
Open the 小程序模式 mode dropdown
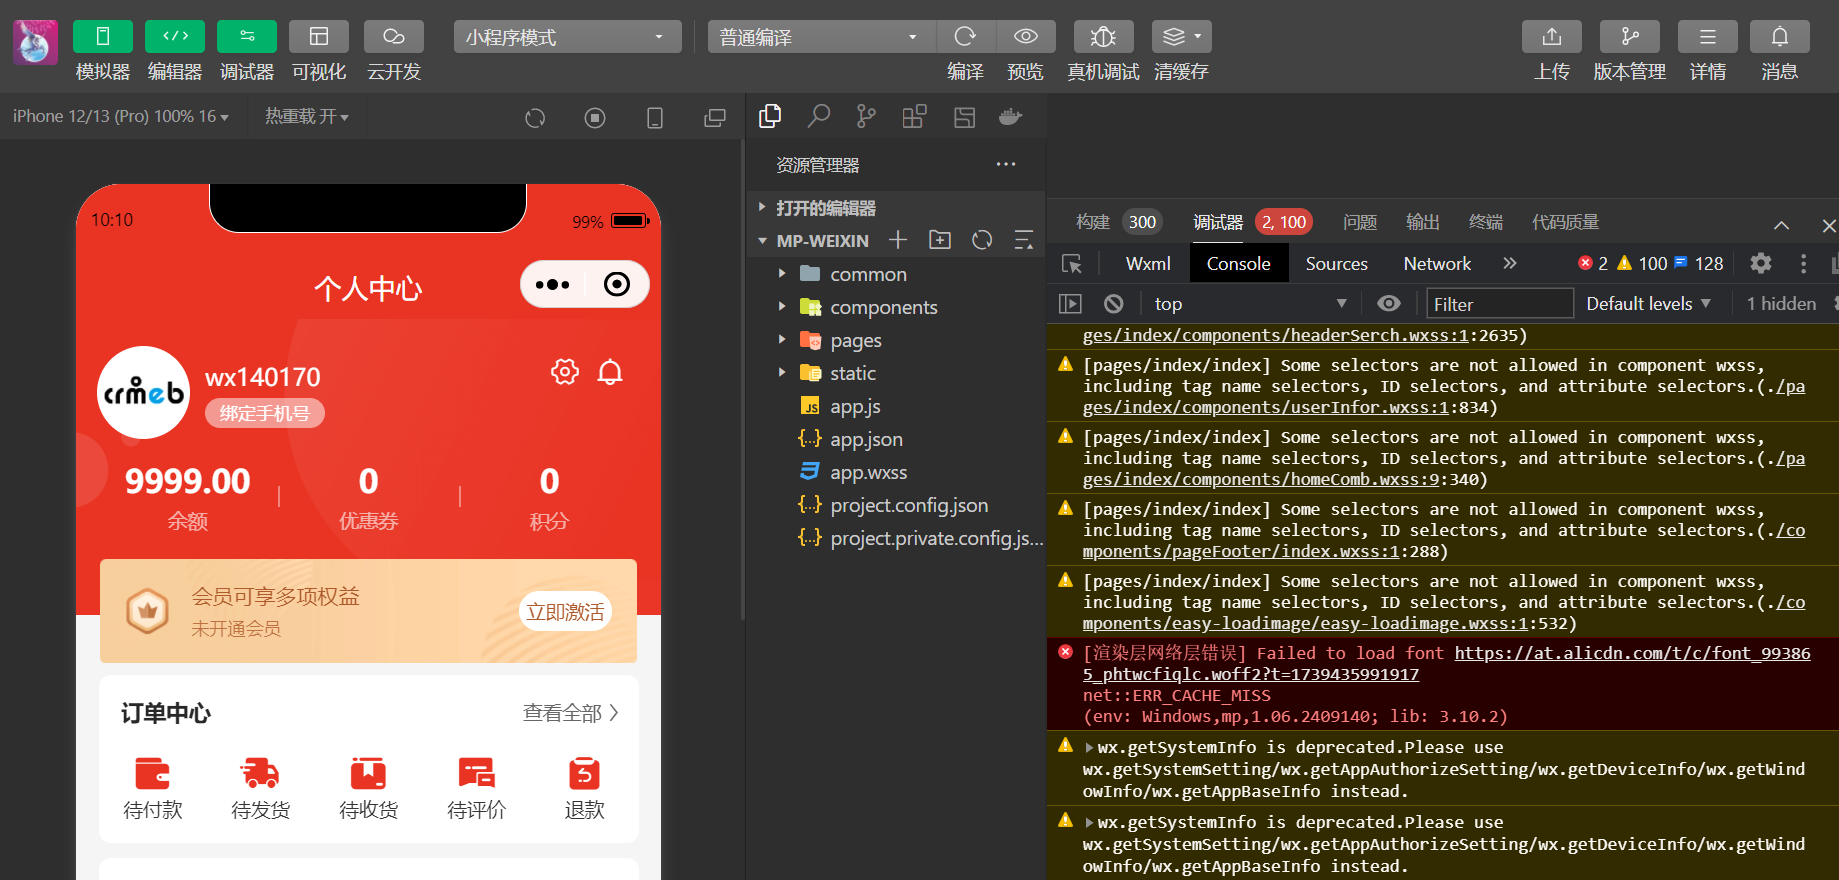coord(566,37)
